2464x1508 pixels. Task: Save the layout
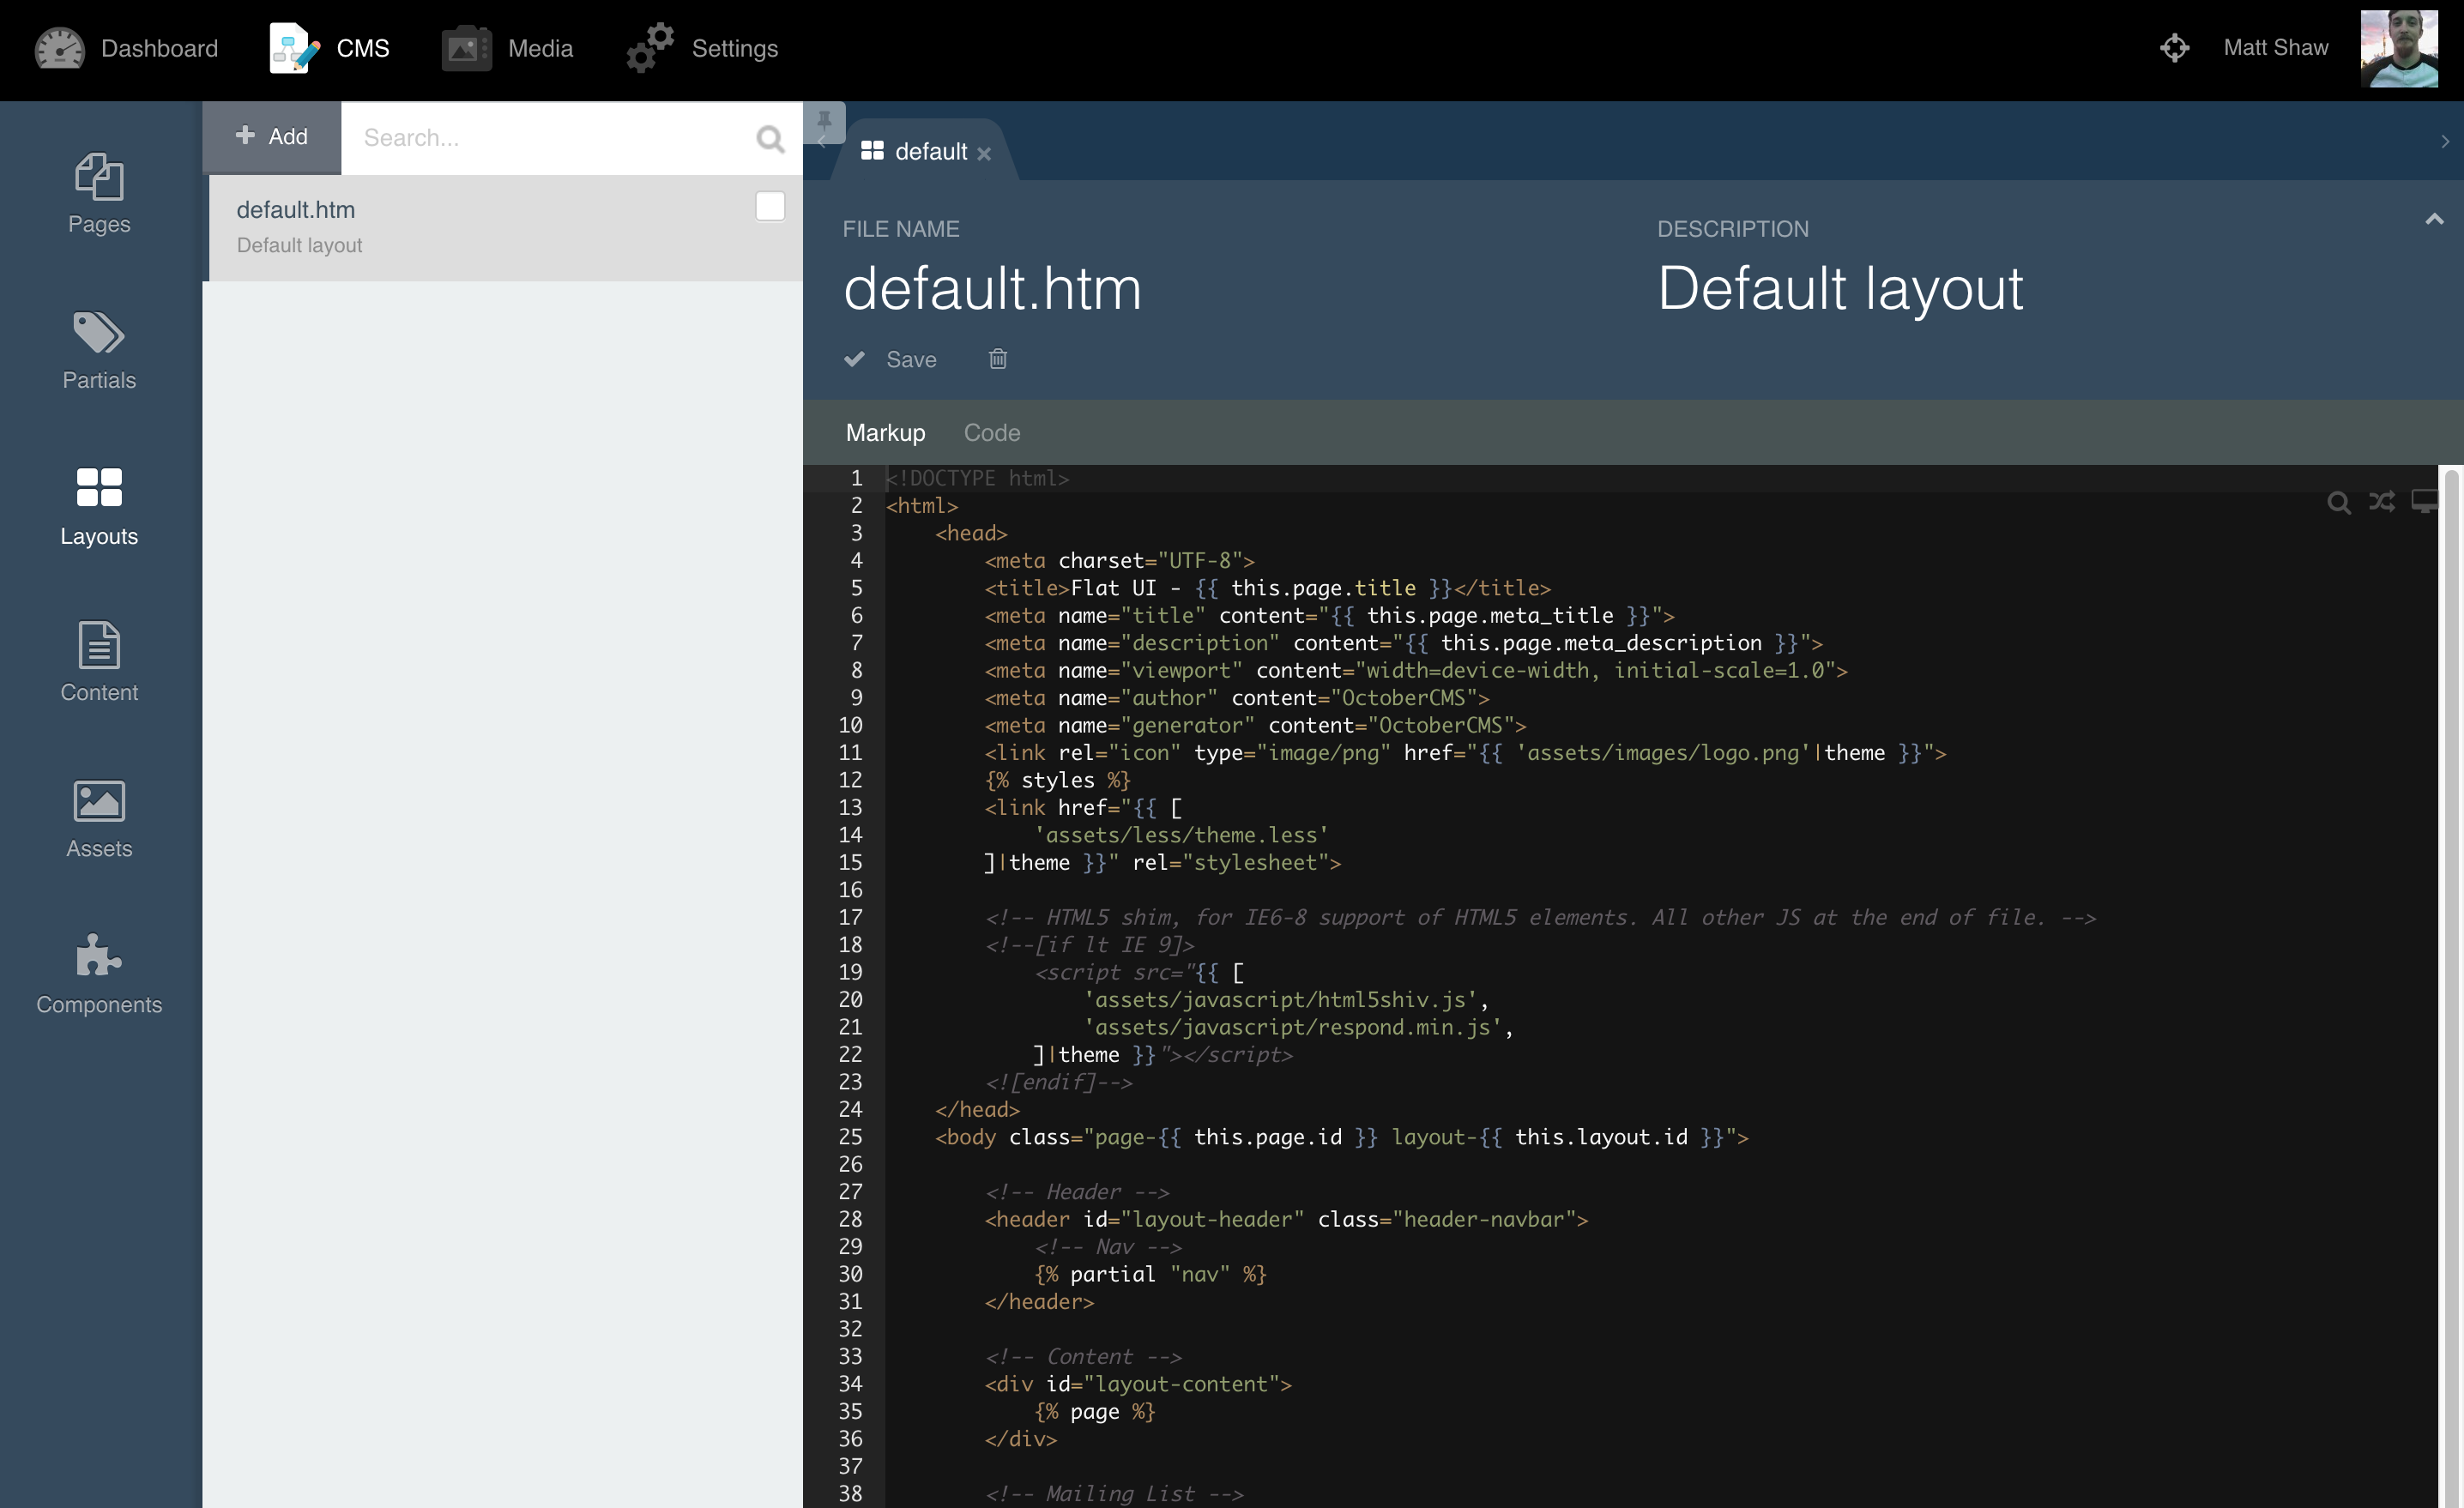coord(890,359)
